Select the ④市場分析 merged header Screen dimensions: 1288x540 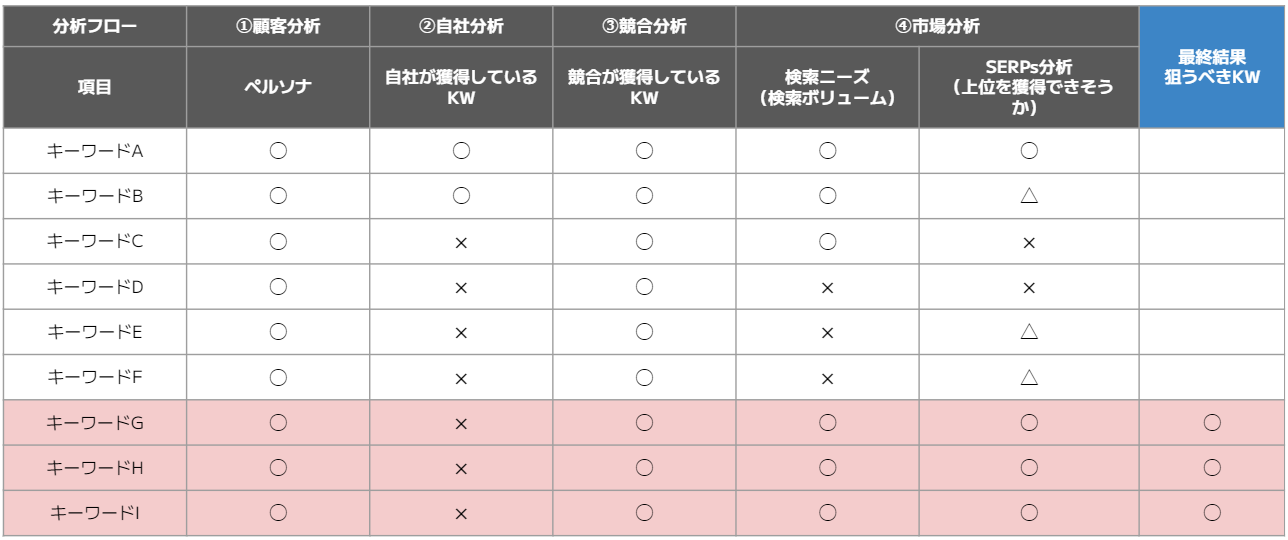point(937,27)
